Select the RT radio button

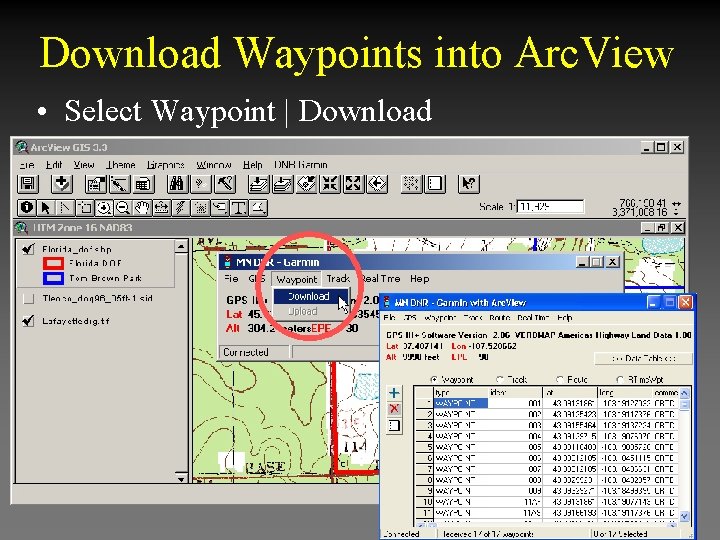(x=620, y=380)
